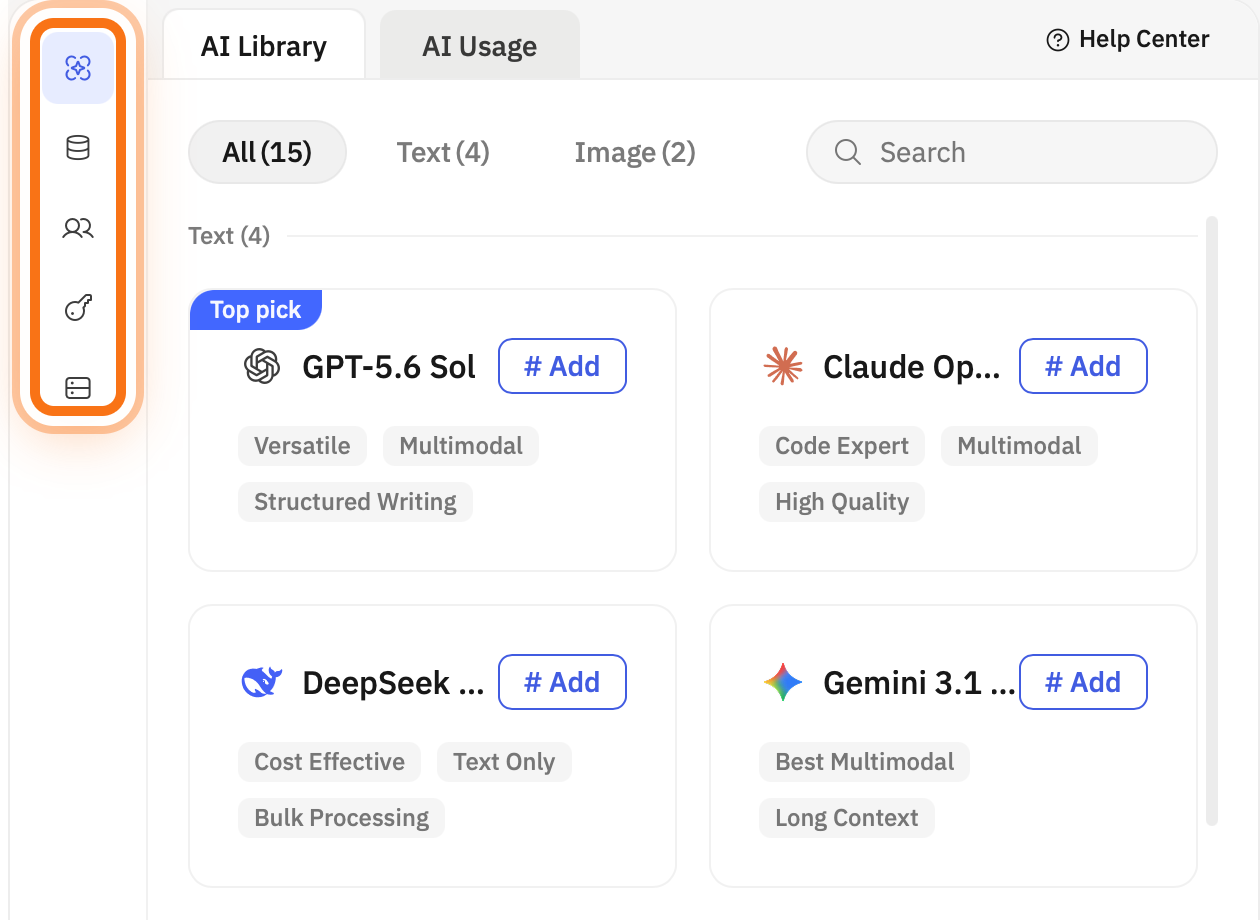Add the DeepSeek model
This screenshot has height=920, width=1260.
click(562, 682)
